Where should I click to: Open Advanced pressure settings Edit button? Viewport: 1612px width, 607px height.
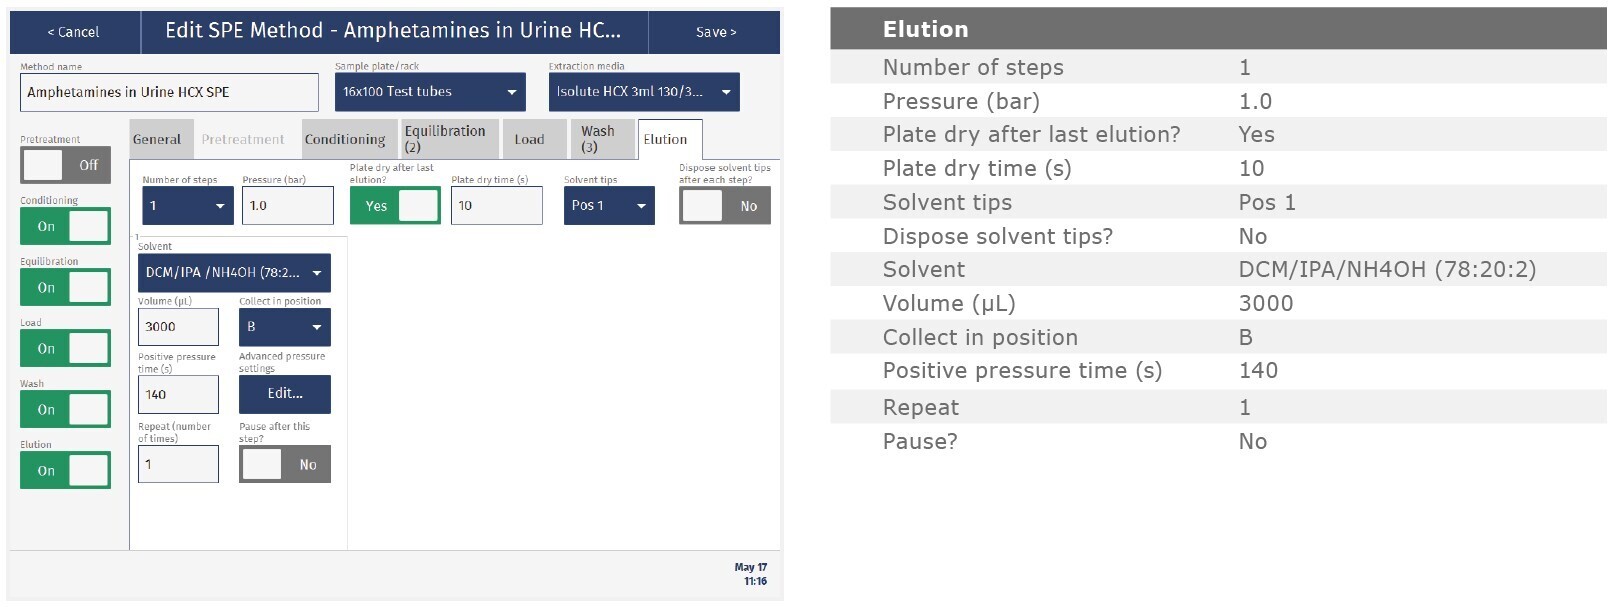(284, 394)
